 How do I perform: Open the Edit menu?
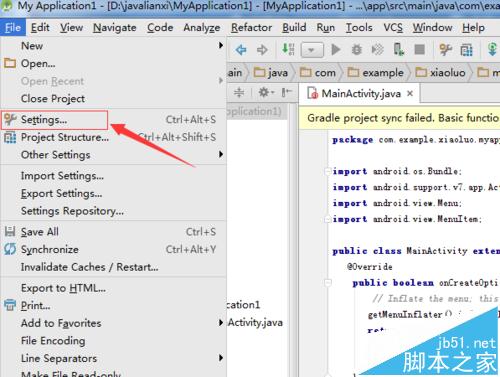click(x=40, y=27)
